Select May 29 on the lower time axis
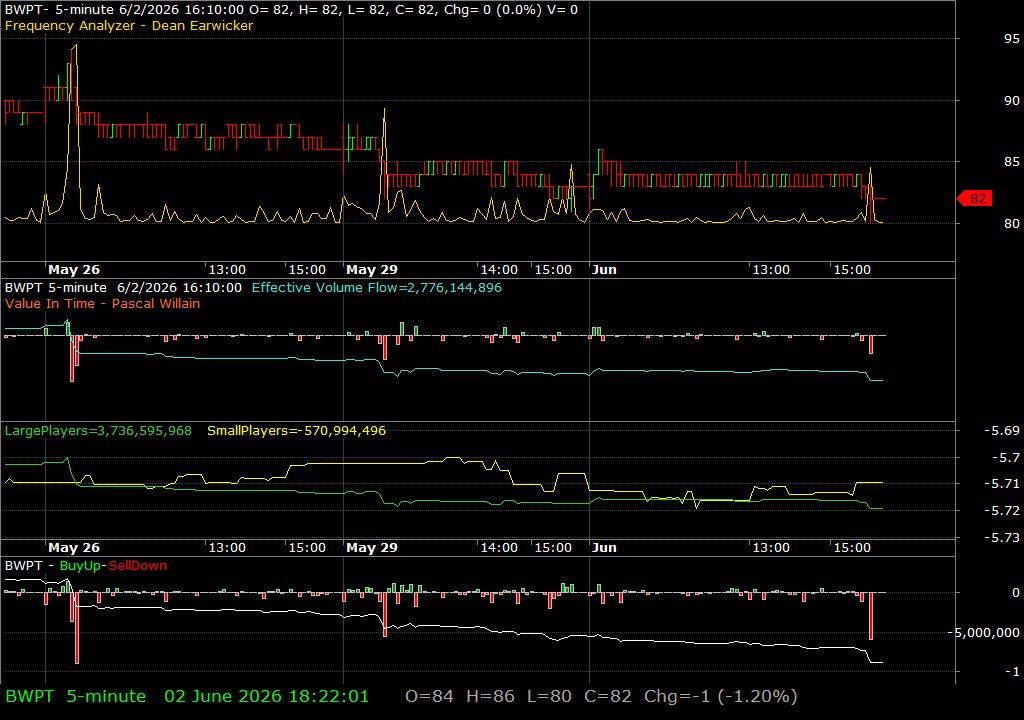Viewport: 1024px width, 720px height. 372,548
